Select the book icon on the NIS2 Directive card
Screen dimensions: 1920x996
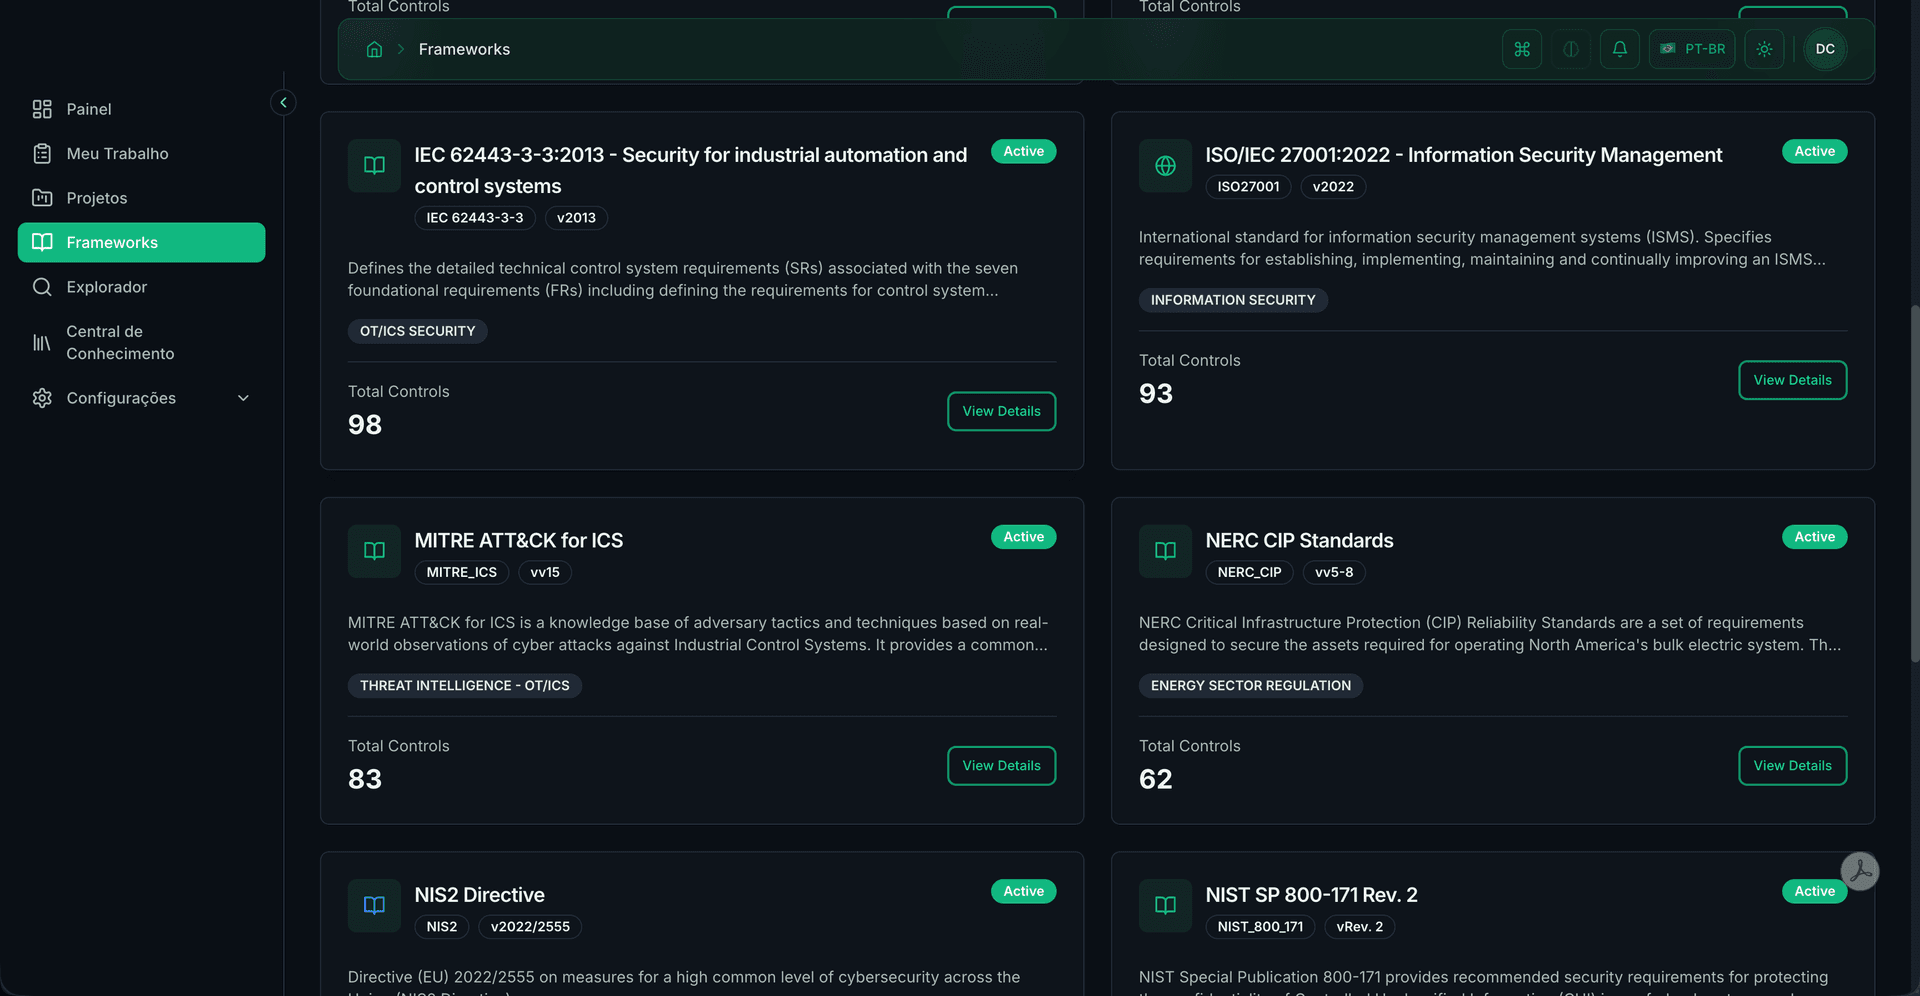373,905
